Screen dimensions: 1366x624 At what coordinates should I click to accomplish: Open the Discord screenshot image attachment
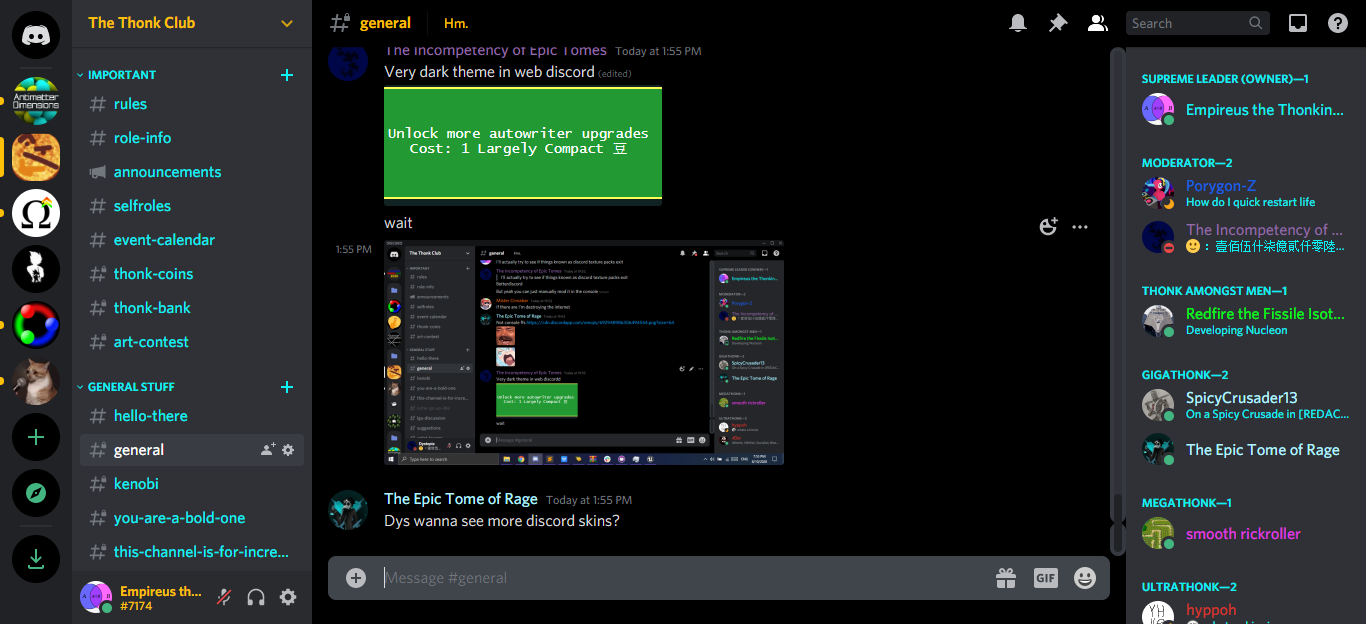584,352
